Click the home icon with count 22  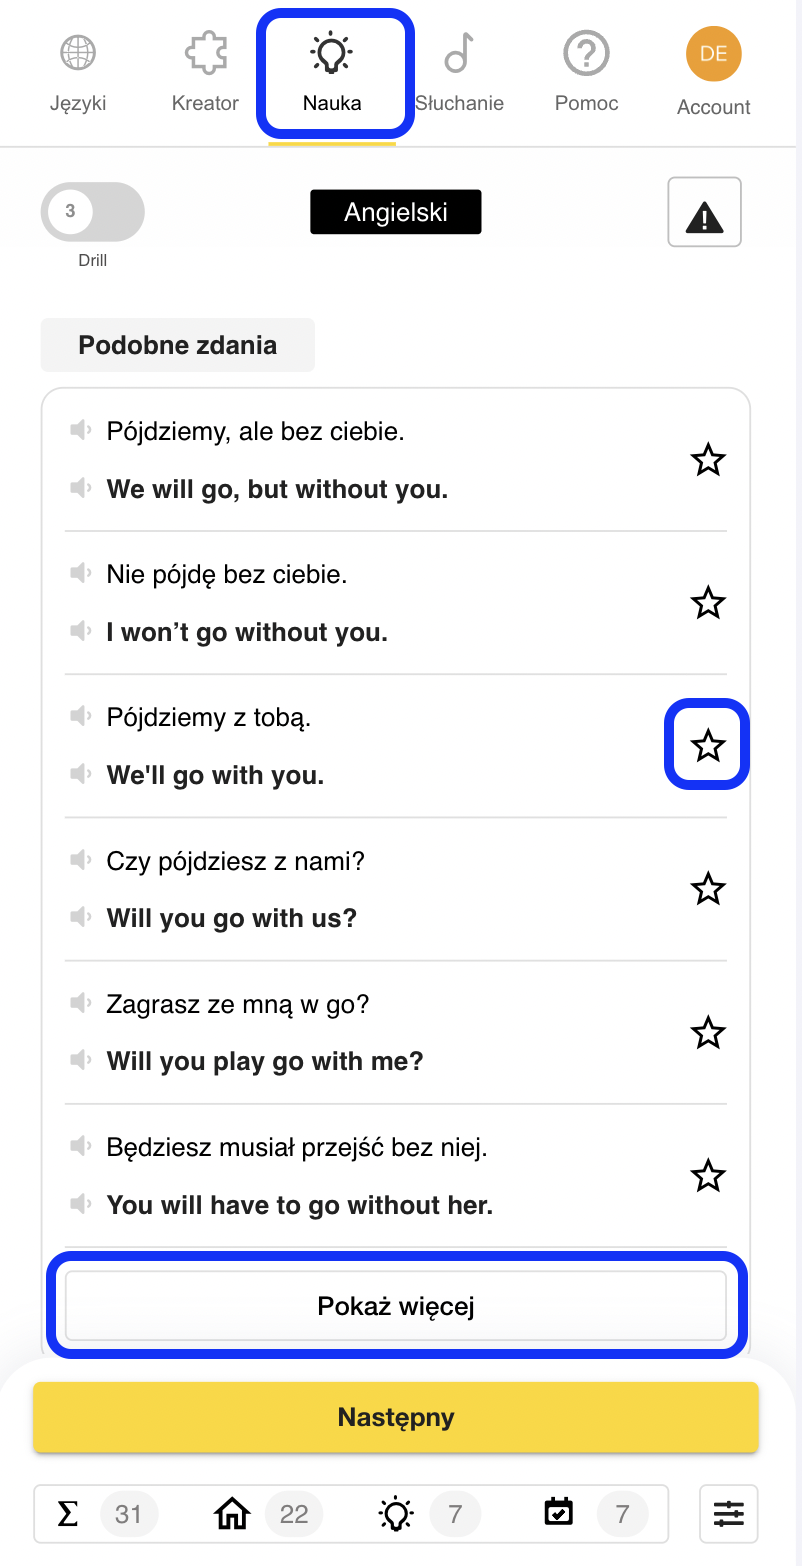[x=233, y=1514]
